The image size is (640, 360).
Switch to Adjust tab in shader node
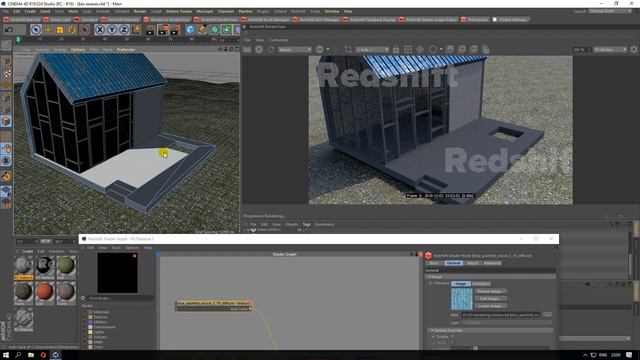point(472,263)
